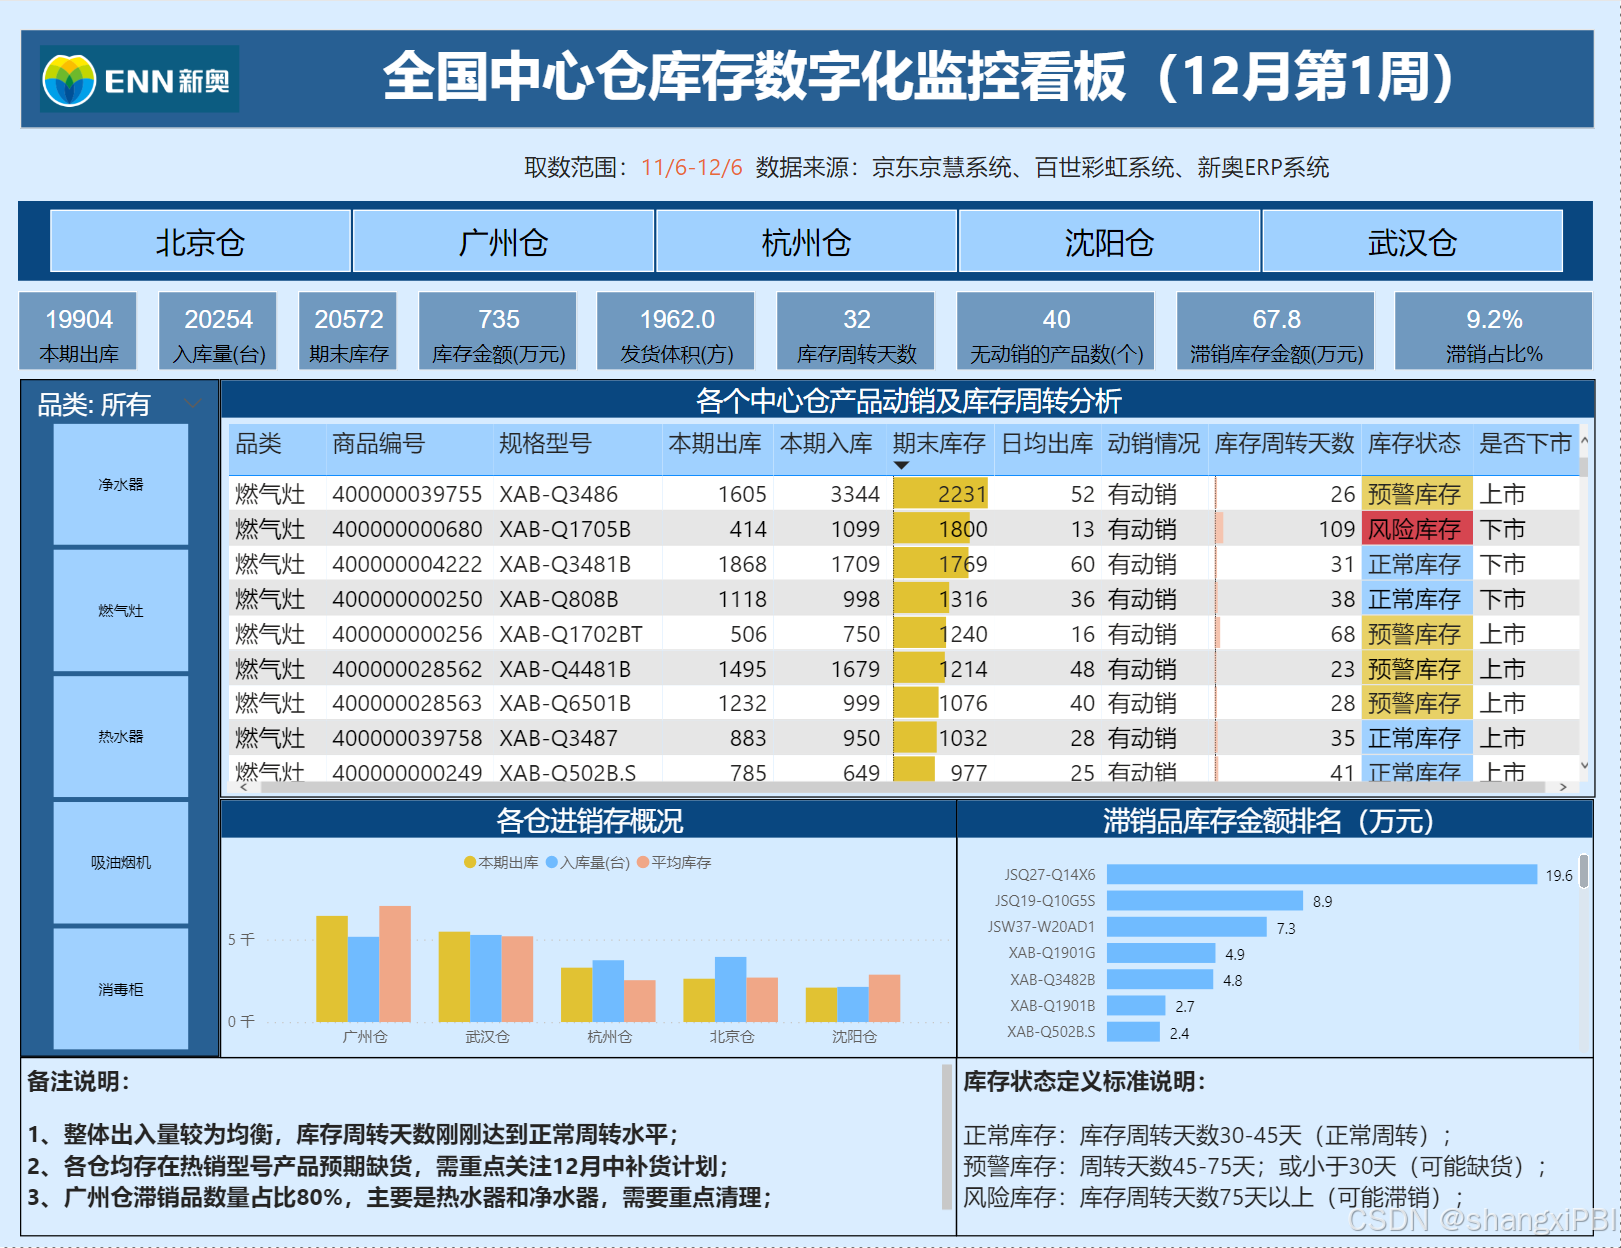The width and height of the screenshot is (1621, 1248).
Task: Click table horizontal scrollbar left arrow
Action: pyautogui.click(x=243, y=787)
